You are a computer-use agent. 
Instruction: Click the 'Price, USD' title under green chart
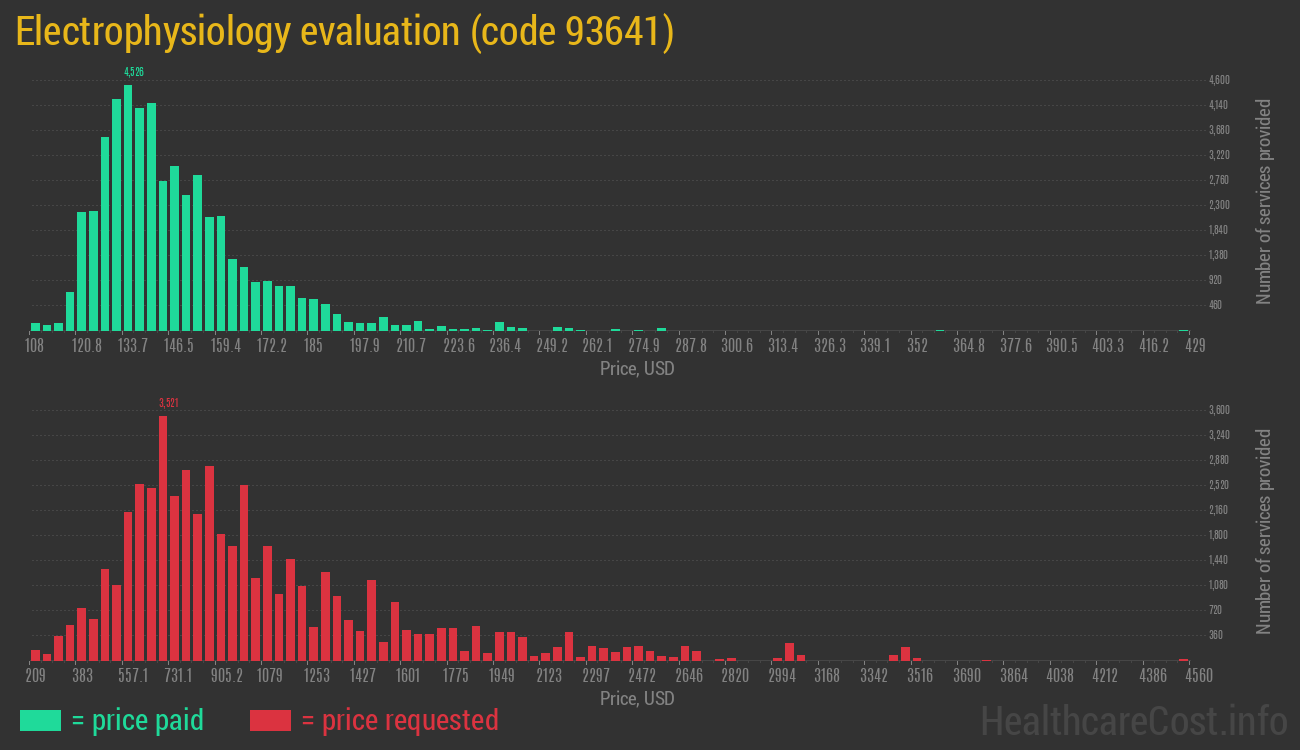637,369
